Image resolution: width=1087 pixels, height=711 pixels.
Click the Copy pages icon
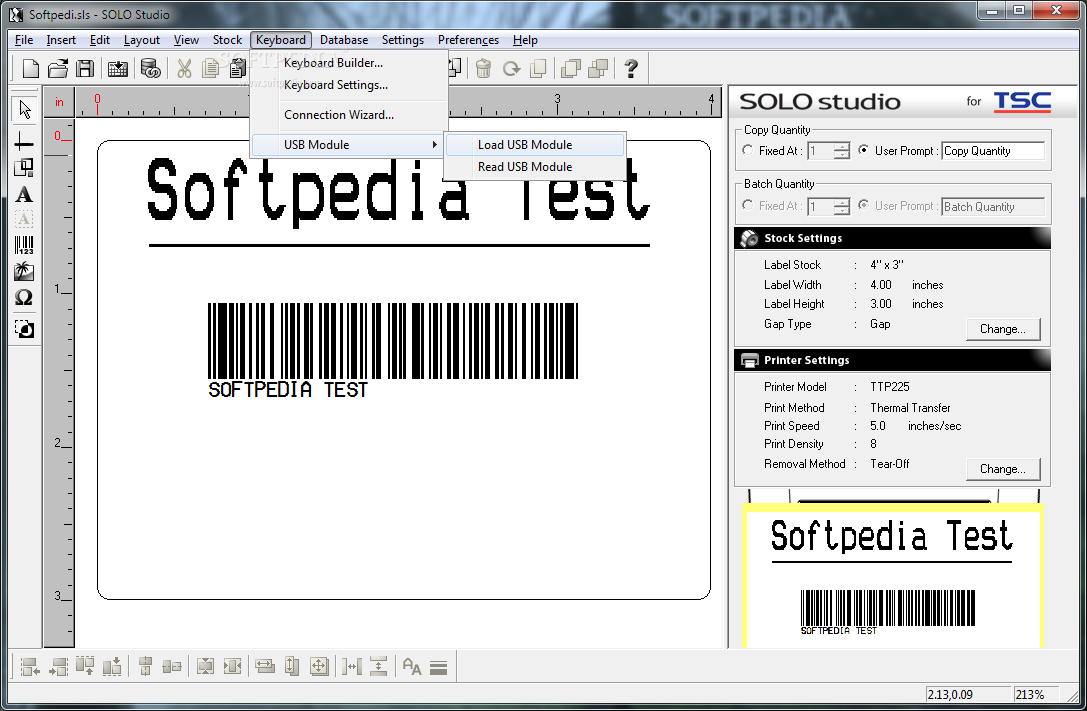click(x=211, y=68)
